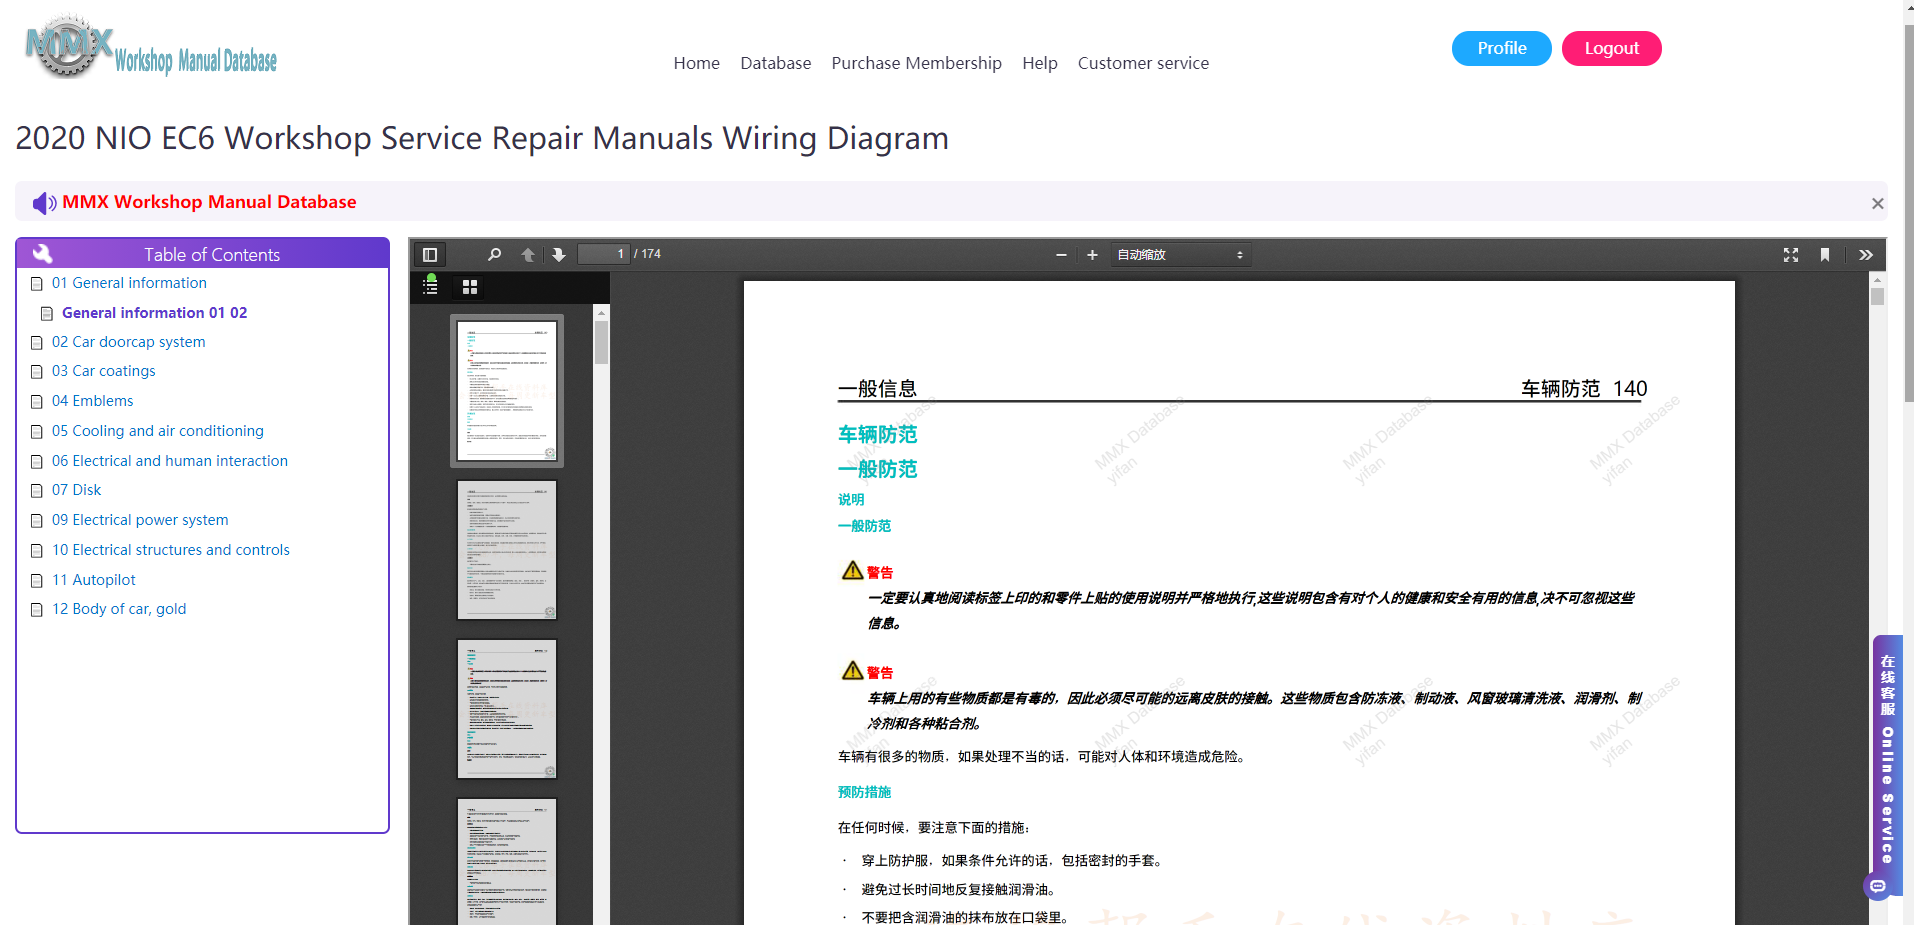Select the second page thumbnail
This screenshot has width=1914, height=925.
point(507,550)
